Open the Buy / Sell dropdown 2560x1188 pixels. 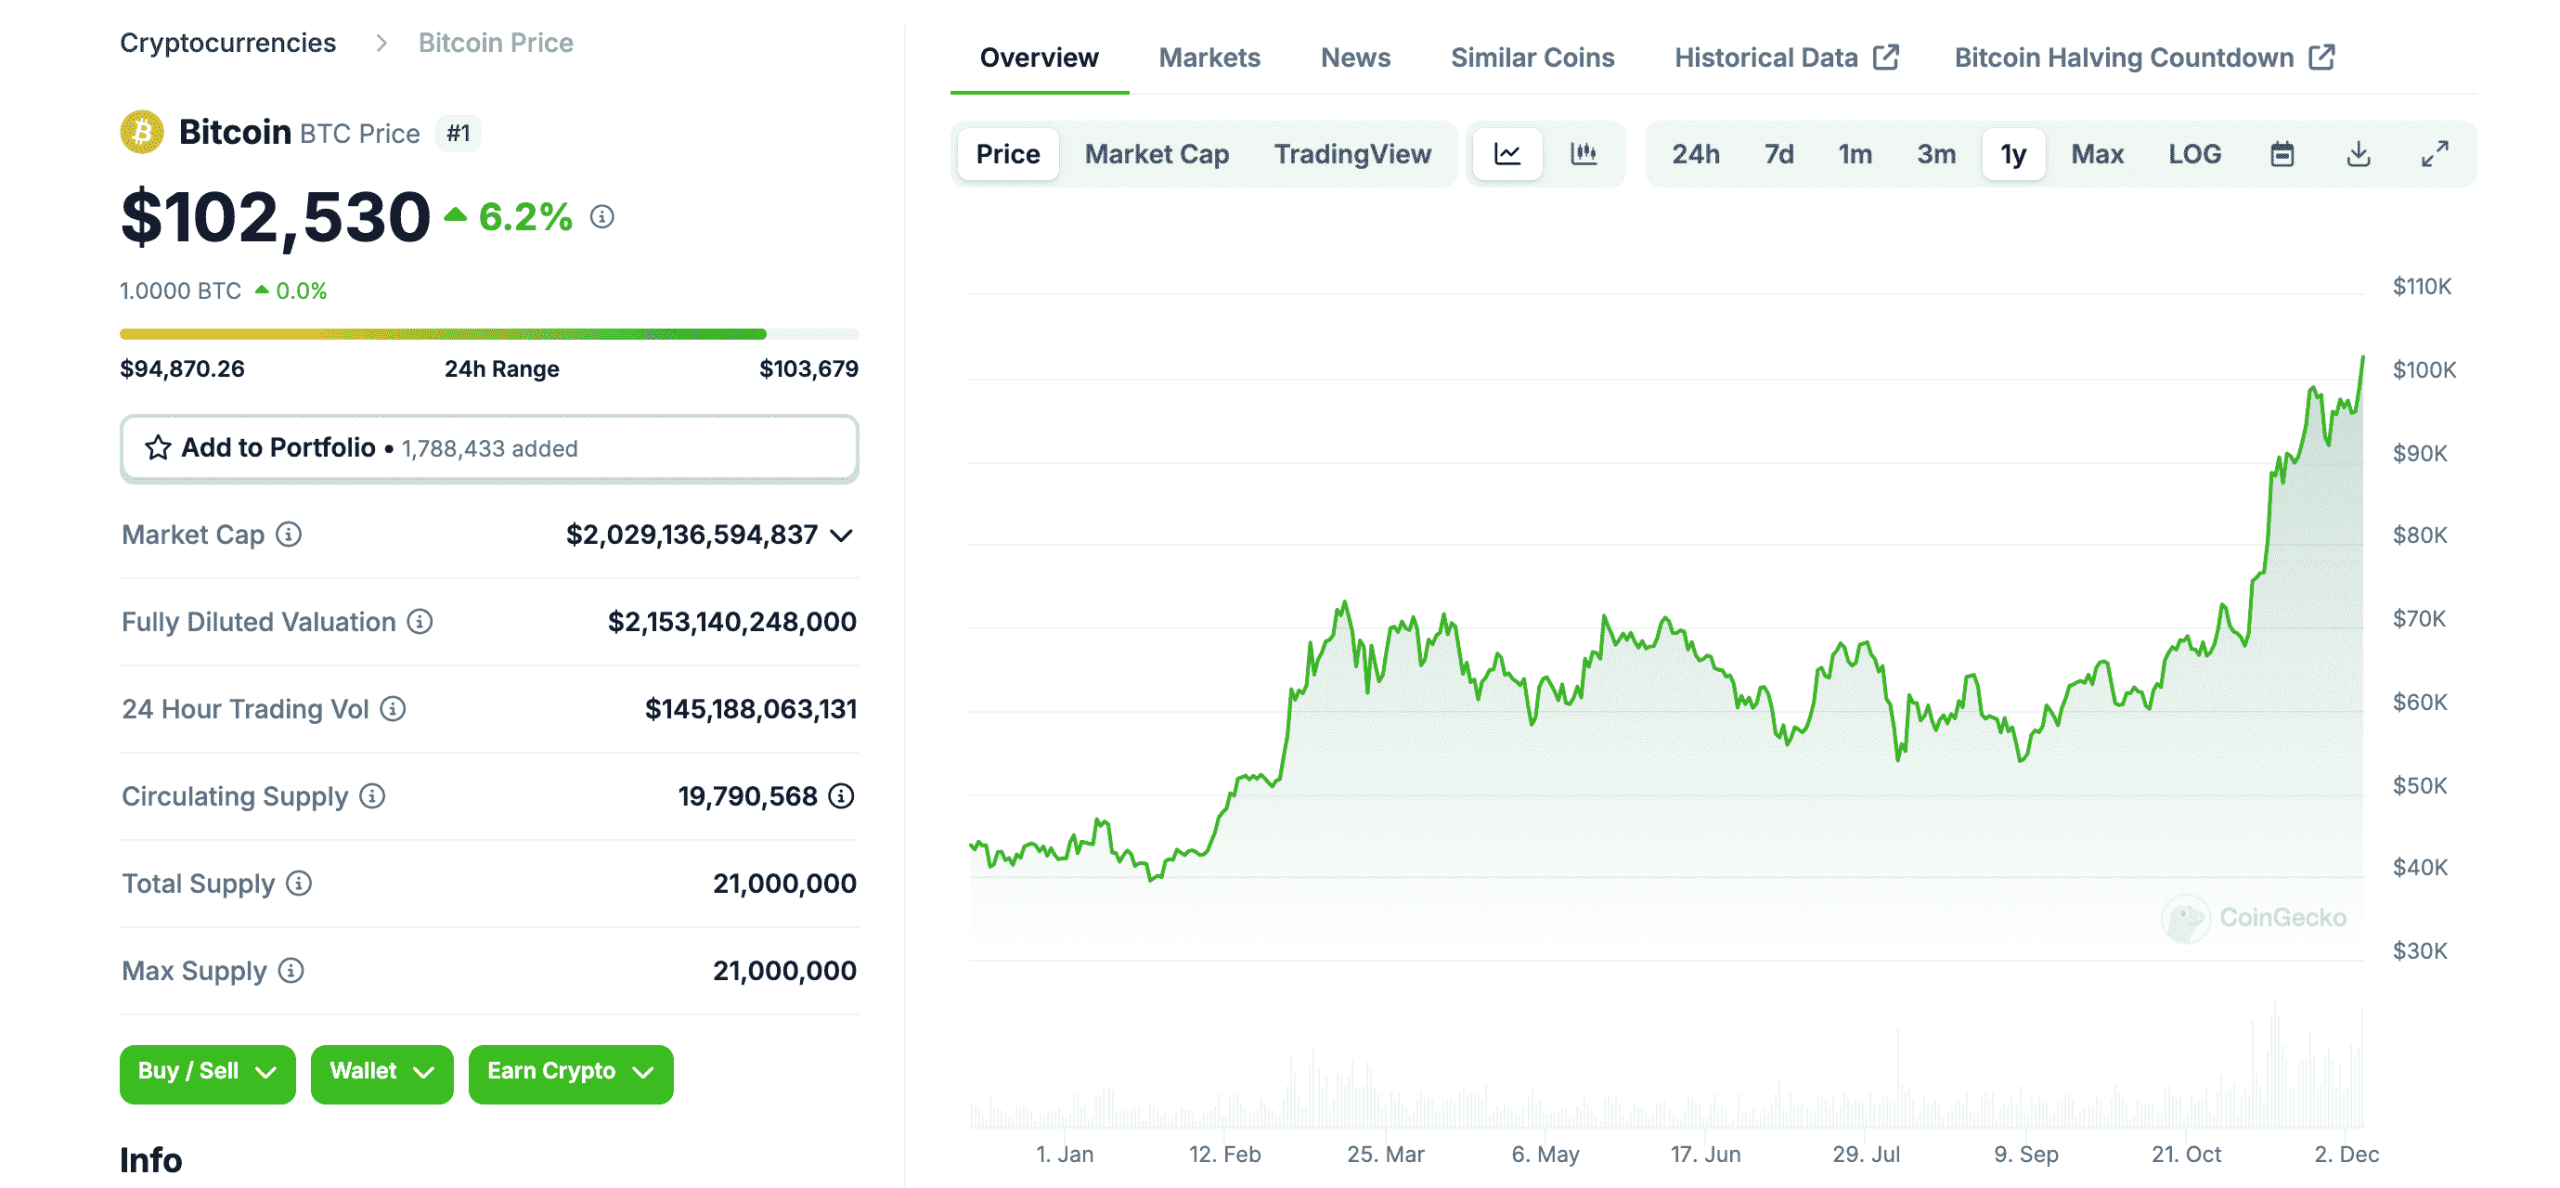coord(207,1073)
